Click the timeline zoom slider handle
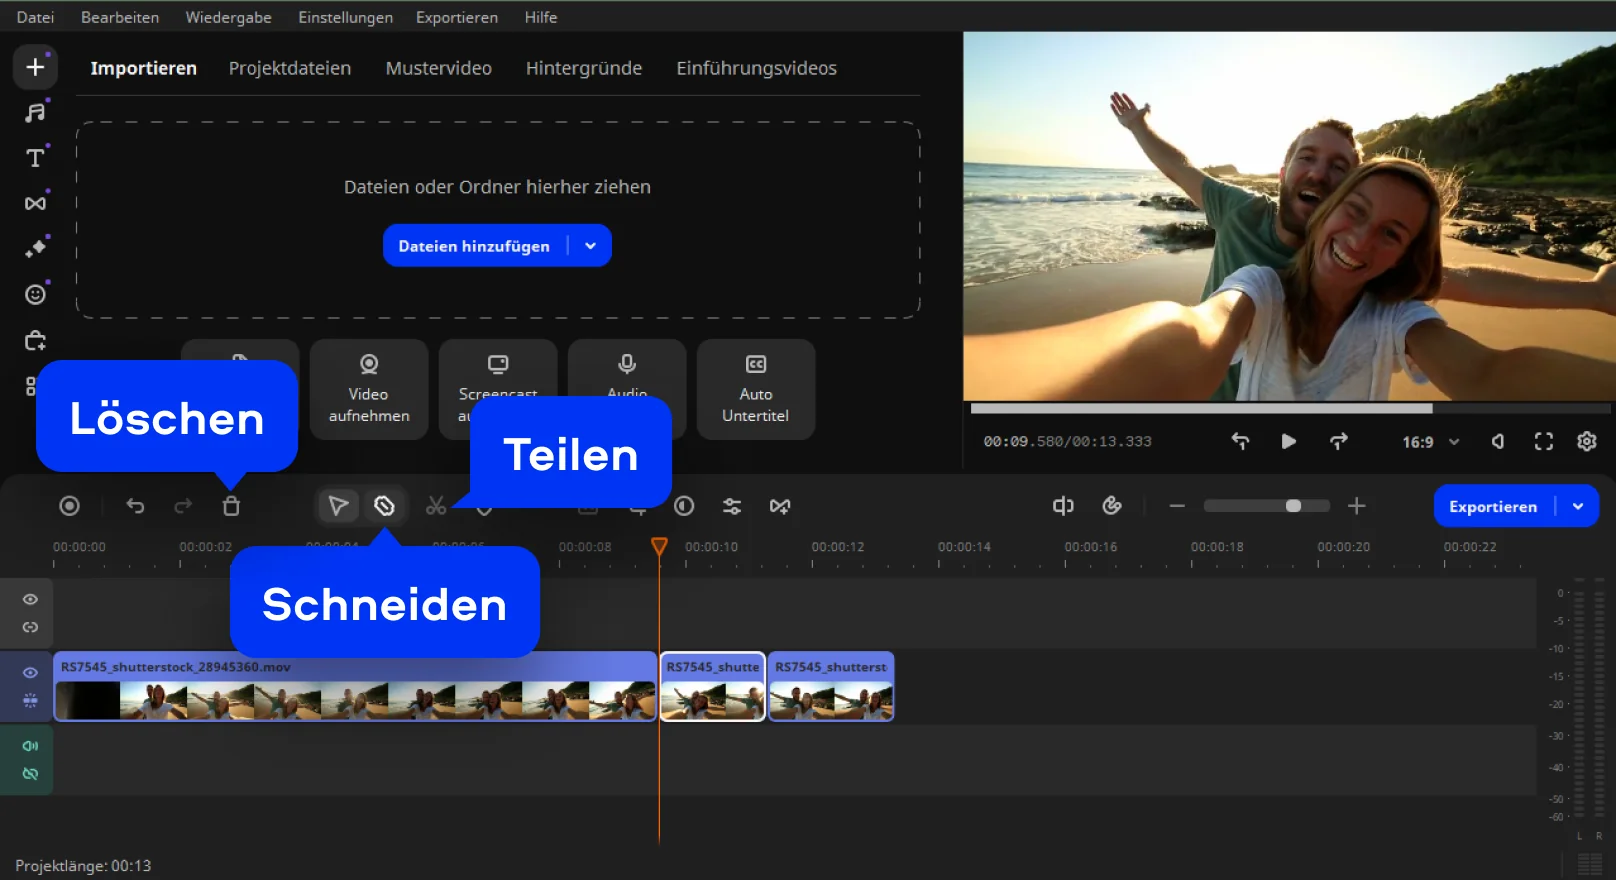The image size is (1616, 880). click(x=1293, y=506)
